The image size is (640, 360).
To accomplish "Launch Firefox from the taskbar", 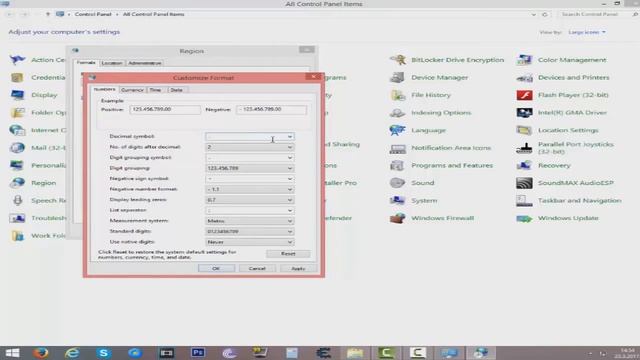I will (40, 353).
